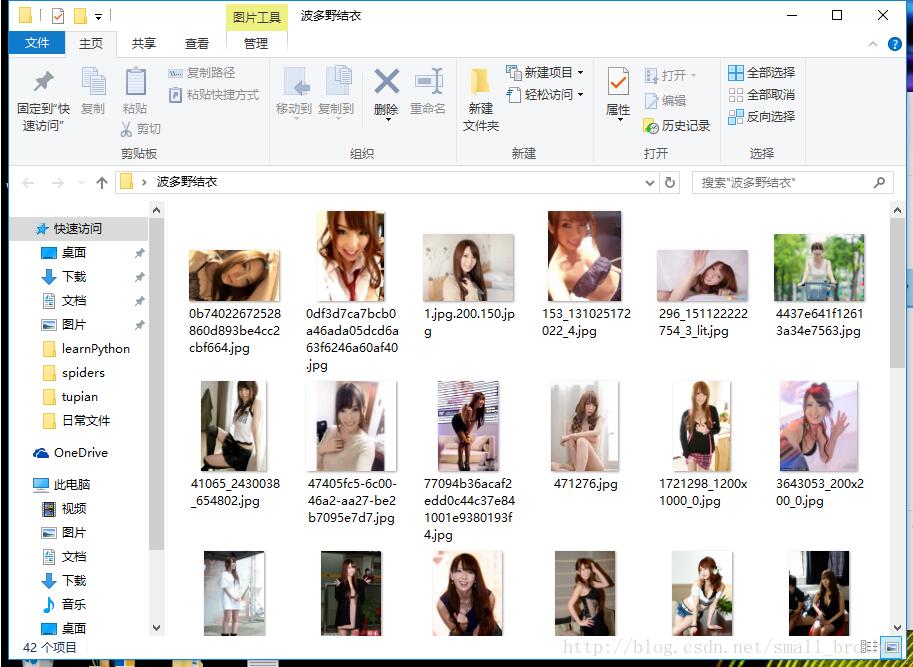The width and height of the screenshot is (913, 667).
Task: Switch to the 共享 (Share) tab
Action: point(144,44)
